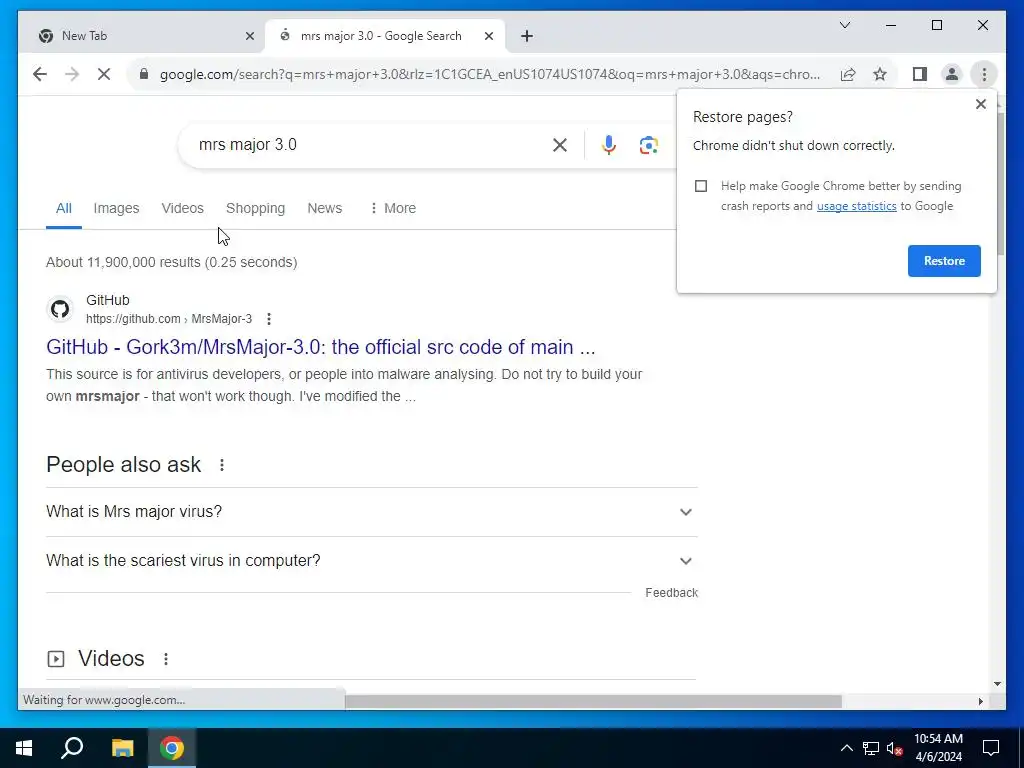The width and height of the screenshot is (1024, 768).
Task: Dismiss the Restore pages popup
Action: click(x=980, y=104)
